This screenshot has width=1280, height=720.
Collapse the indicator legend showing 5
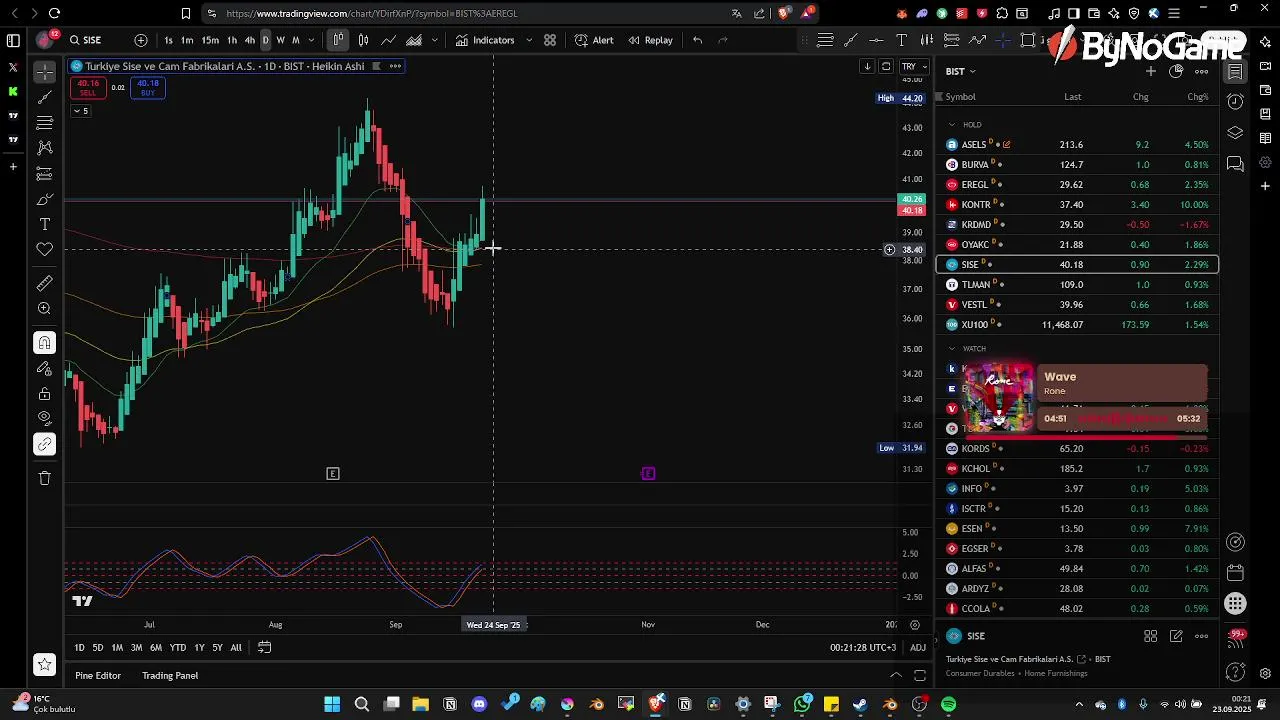tap(81, 111)
